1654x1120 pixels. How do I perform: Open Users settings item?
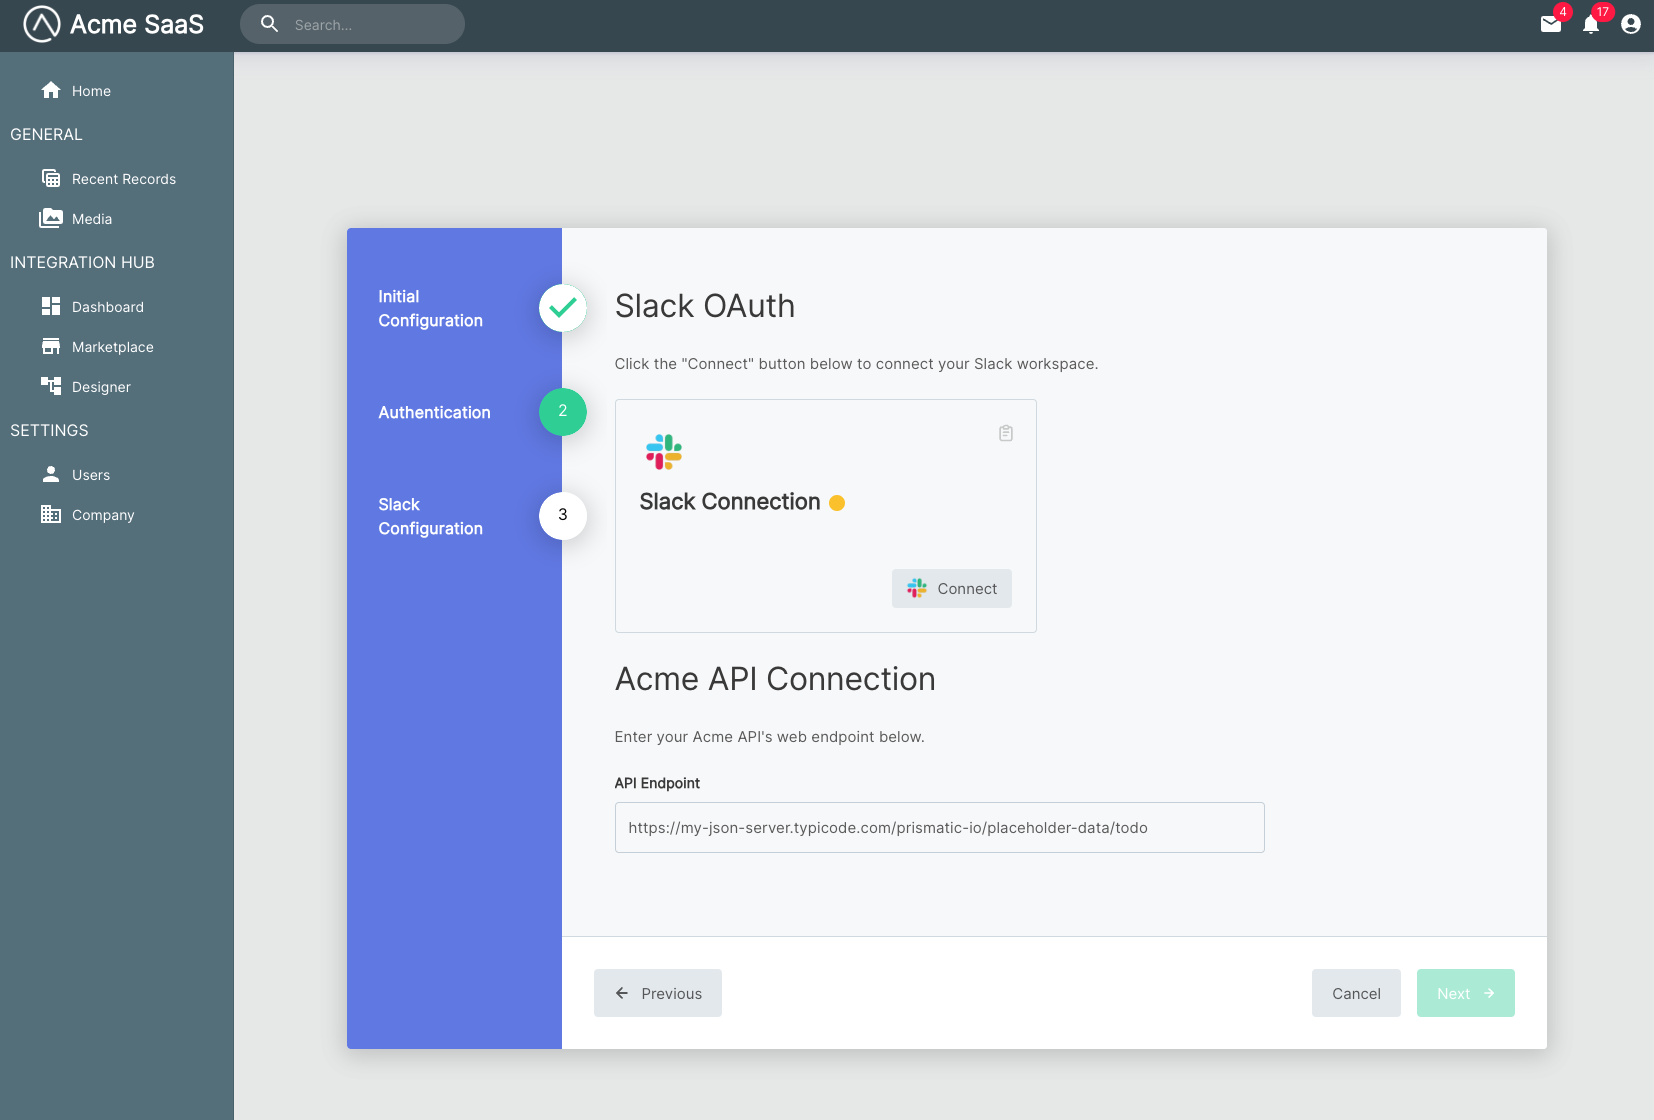pyautogui.click(x=91, y=475)
